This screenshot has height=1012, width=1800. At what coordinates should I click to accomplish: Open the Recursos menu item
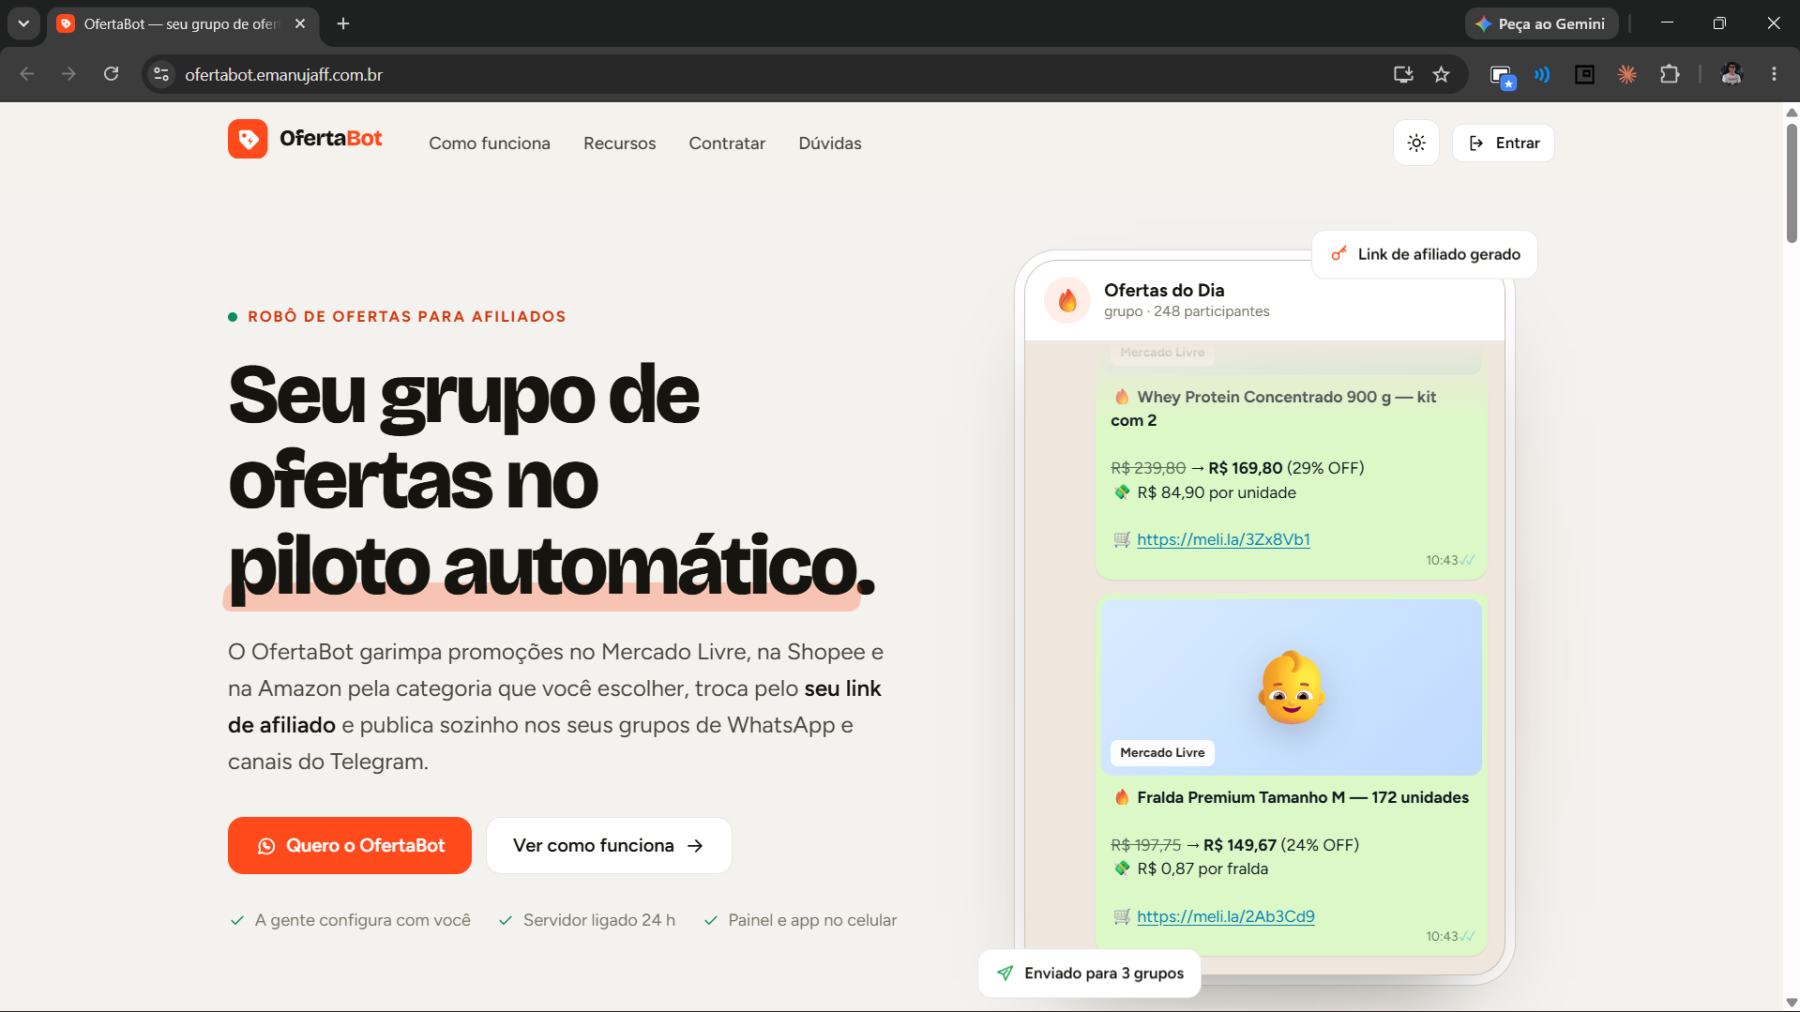pyautogui.click(x=620, y=143)
